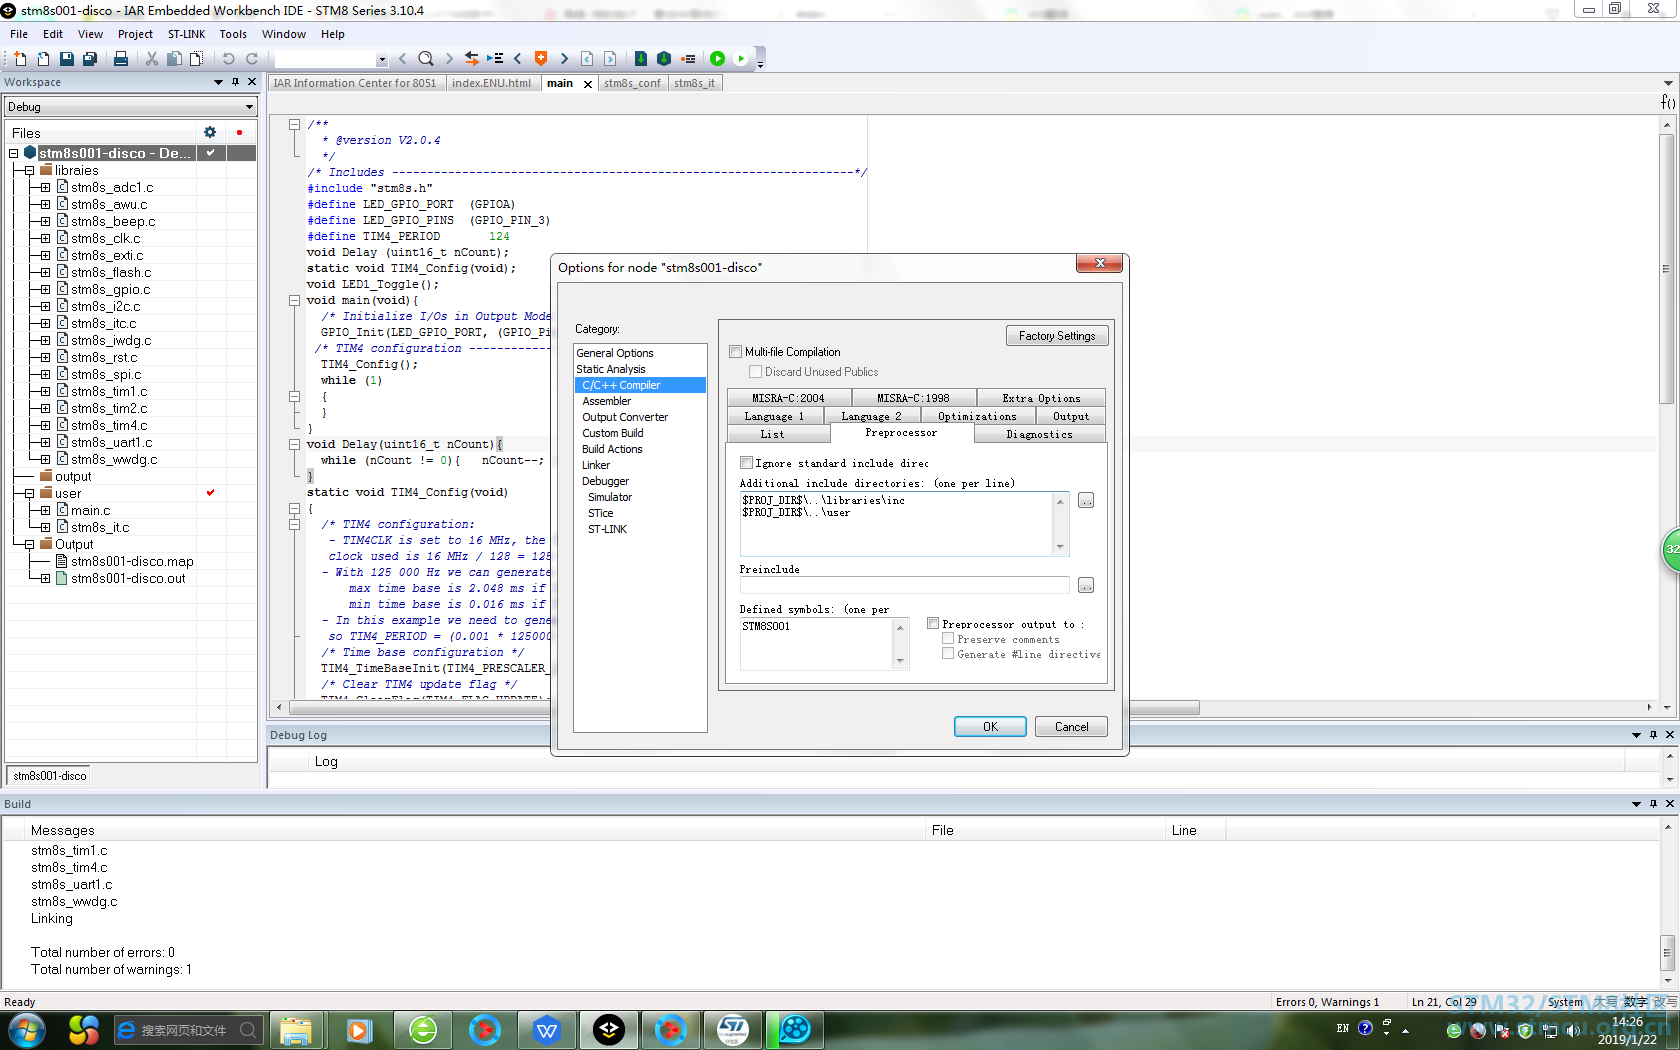Open the toolbar search combo box dropdown
Screen dimensions: 1680x1050
pos(381,59)
